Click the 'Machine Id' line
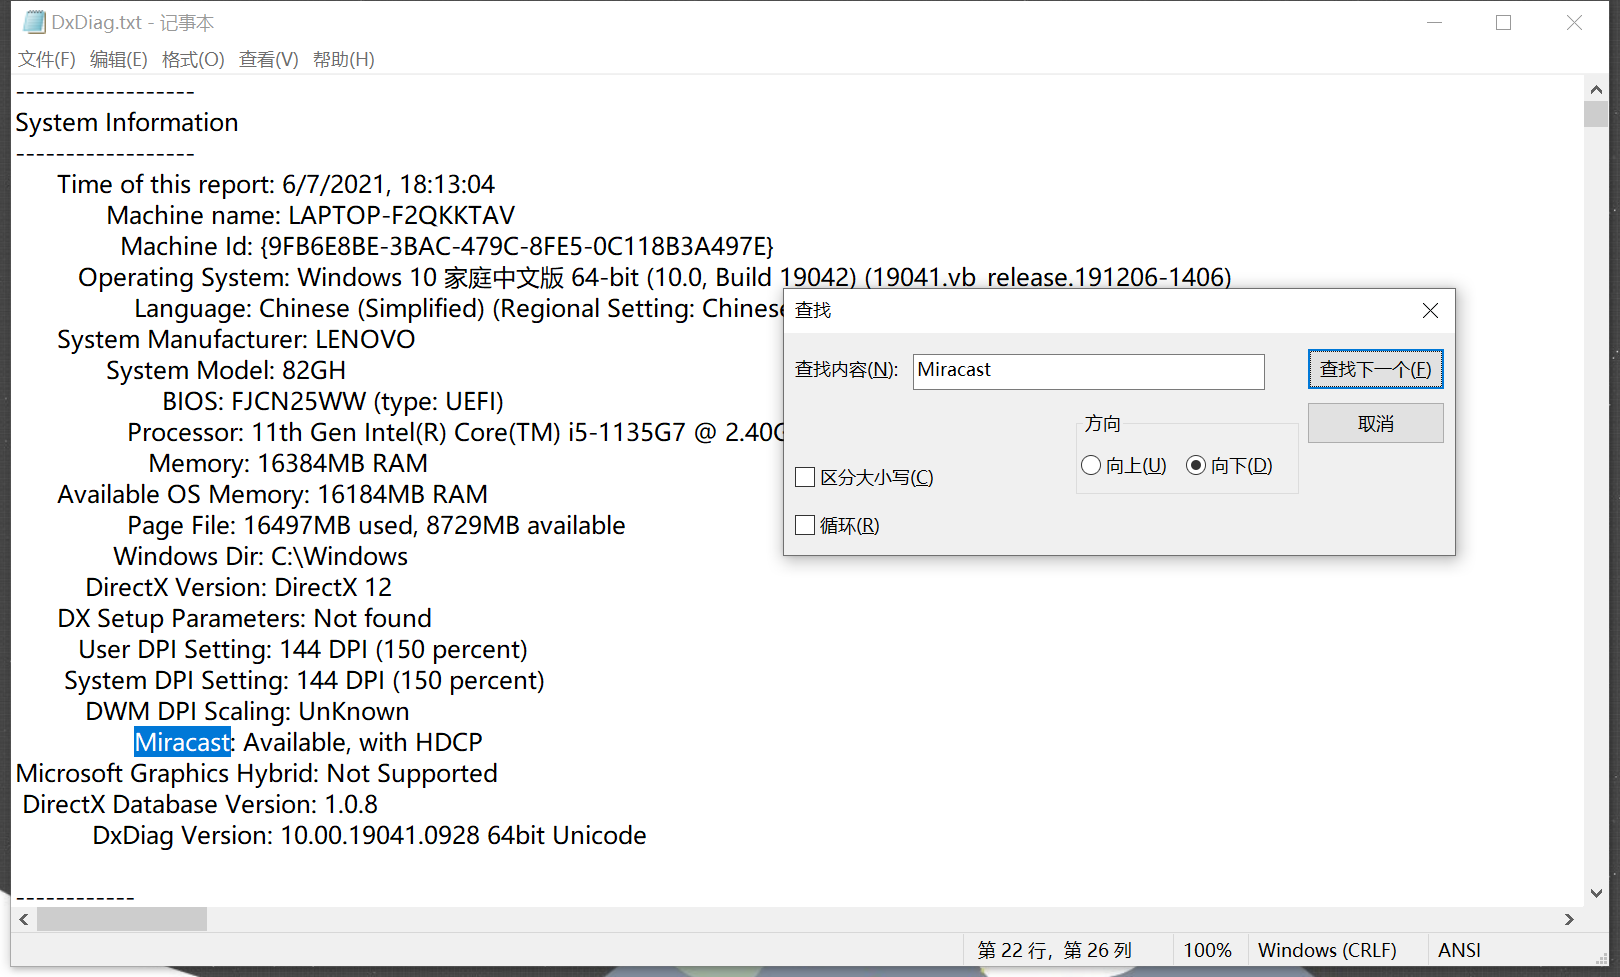Screen dimensions: 1620x977 coord(447,246)
